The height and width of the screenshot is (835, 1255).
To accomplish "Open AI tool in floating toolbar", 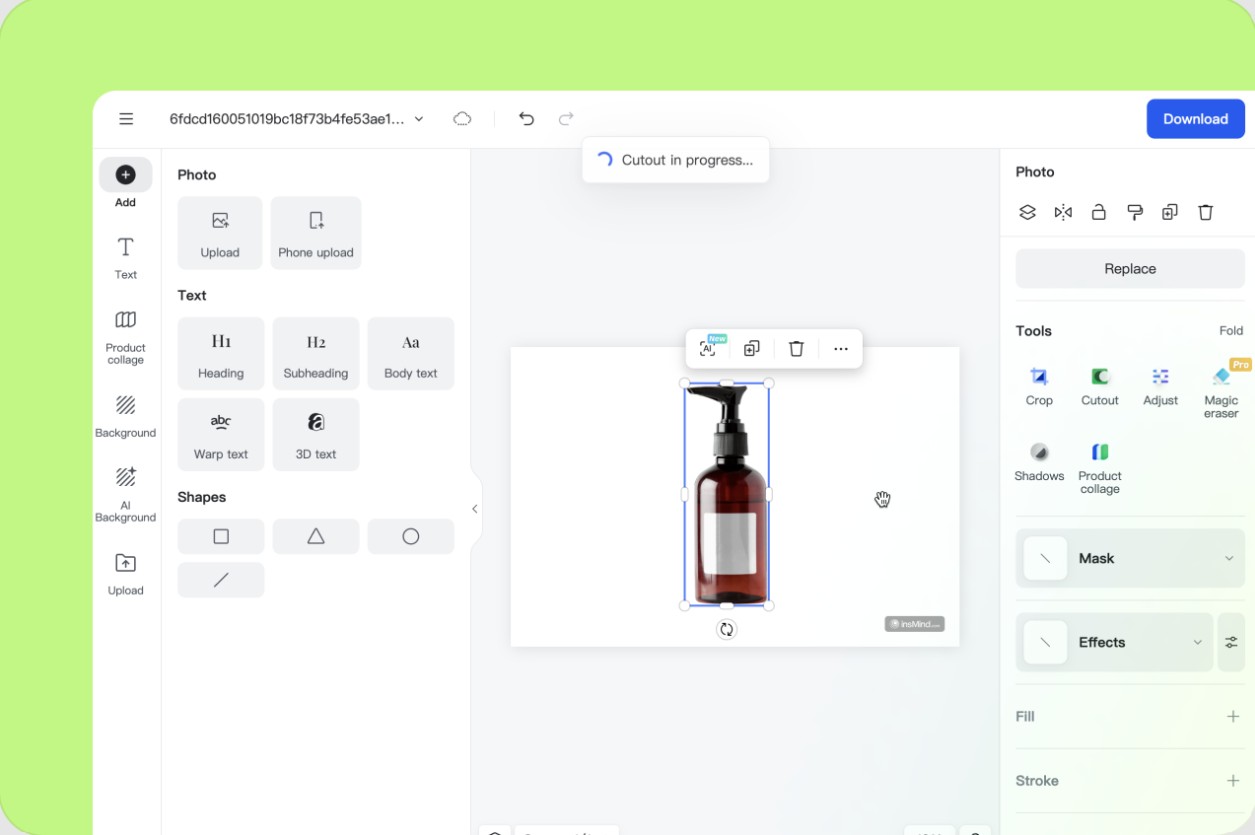I will point(709,348).
